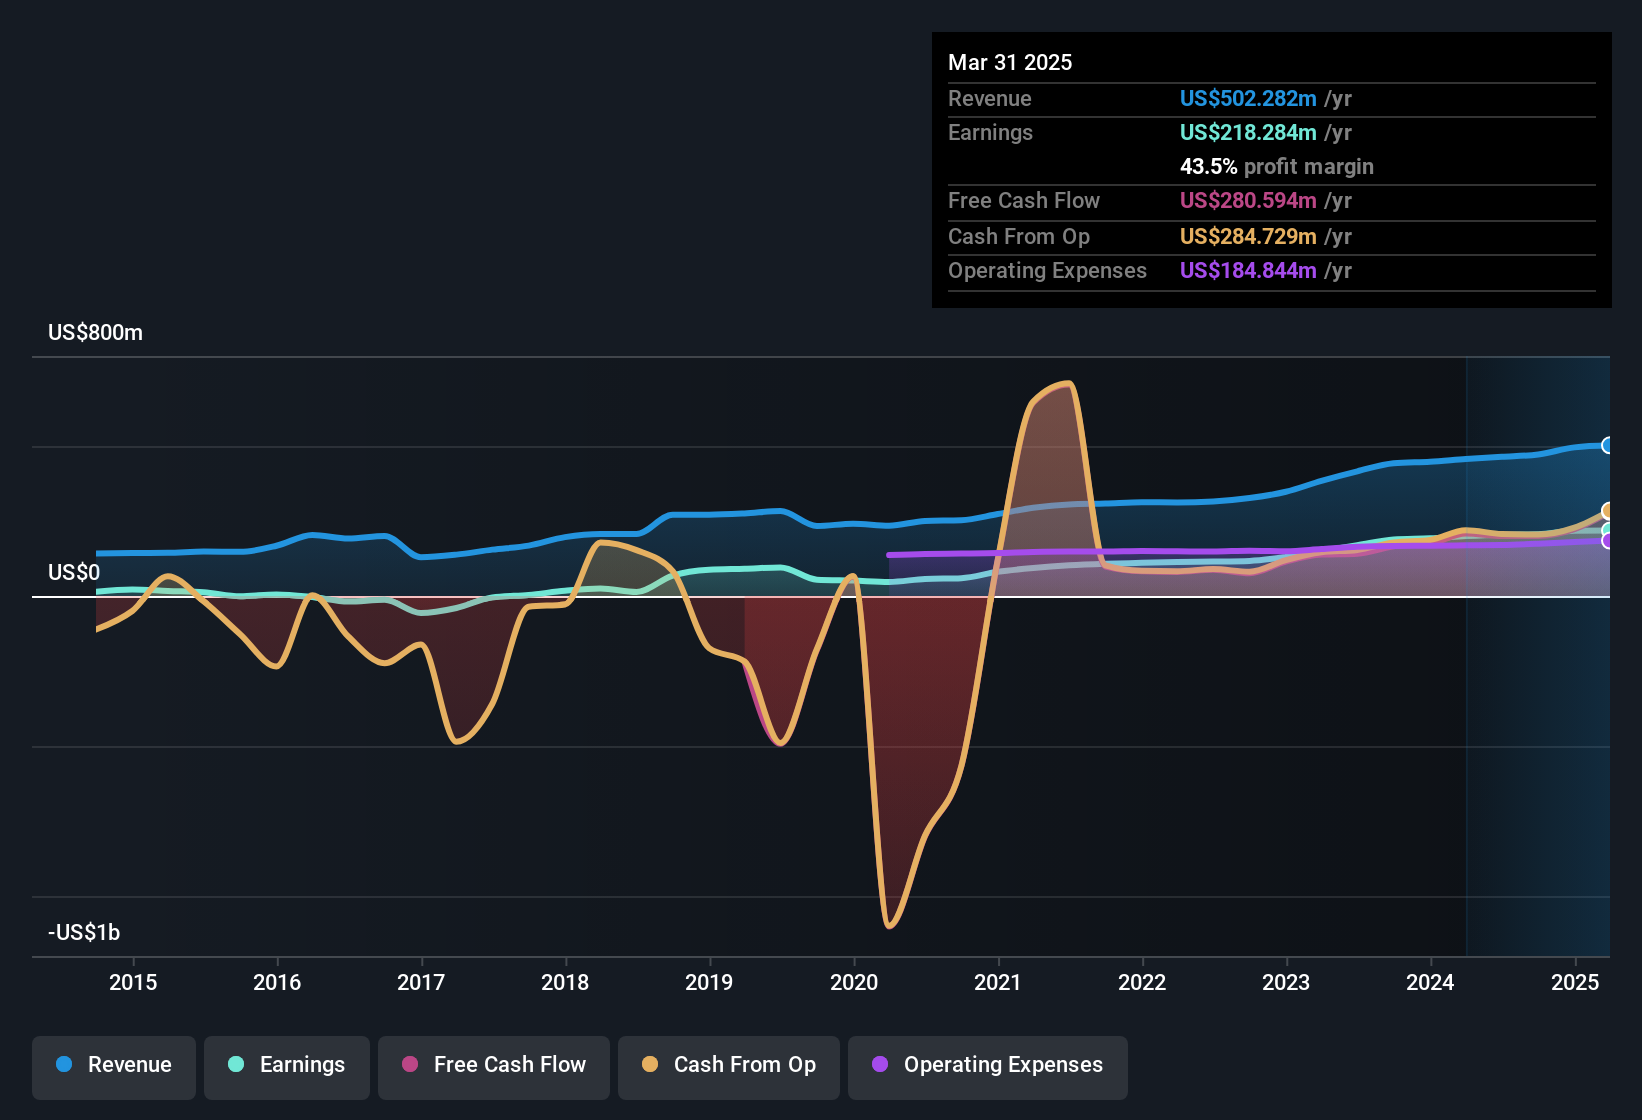Toggle the Cash From Op legend button

(x=729, y=1066)
